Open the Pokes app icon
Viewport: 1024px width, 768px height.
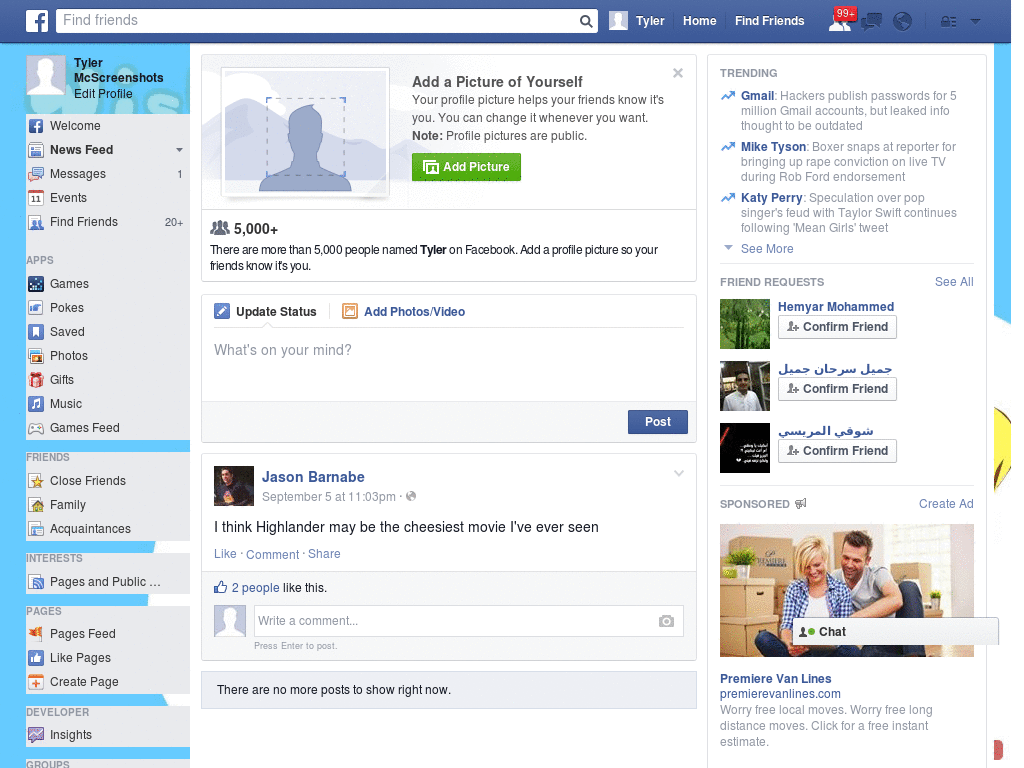tap(36, 308)
